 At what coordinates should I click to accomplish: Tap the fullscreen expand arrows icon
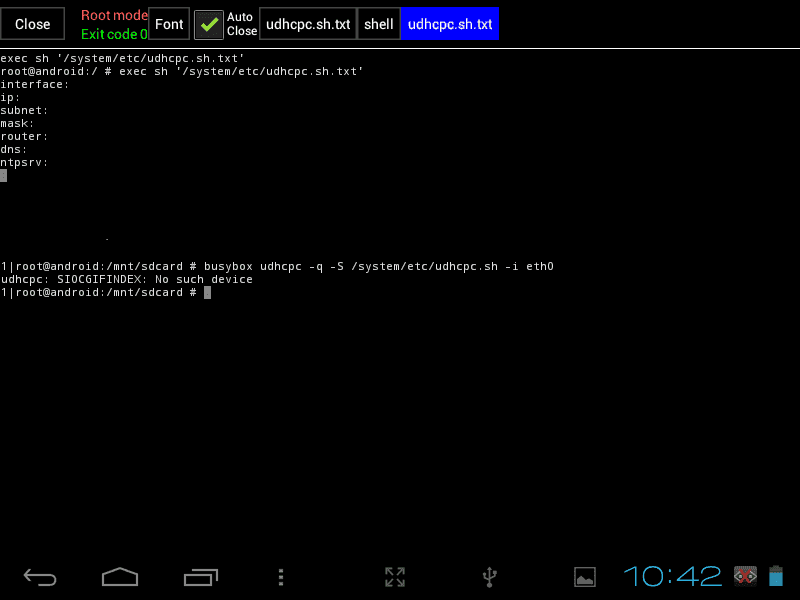click(x=395, y=577)
